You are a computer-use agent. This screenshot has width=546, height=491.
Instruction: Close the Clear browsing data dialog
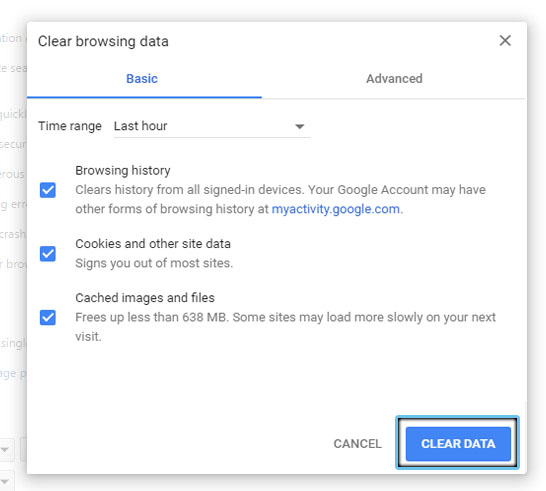point(505,41)
